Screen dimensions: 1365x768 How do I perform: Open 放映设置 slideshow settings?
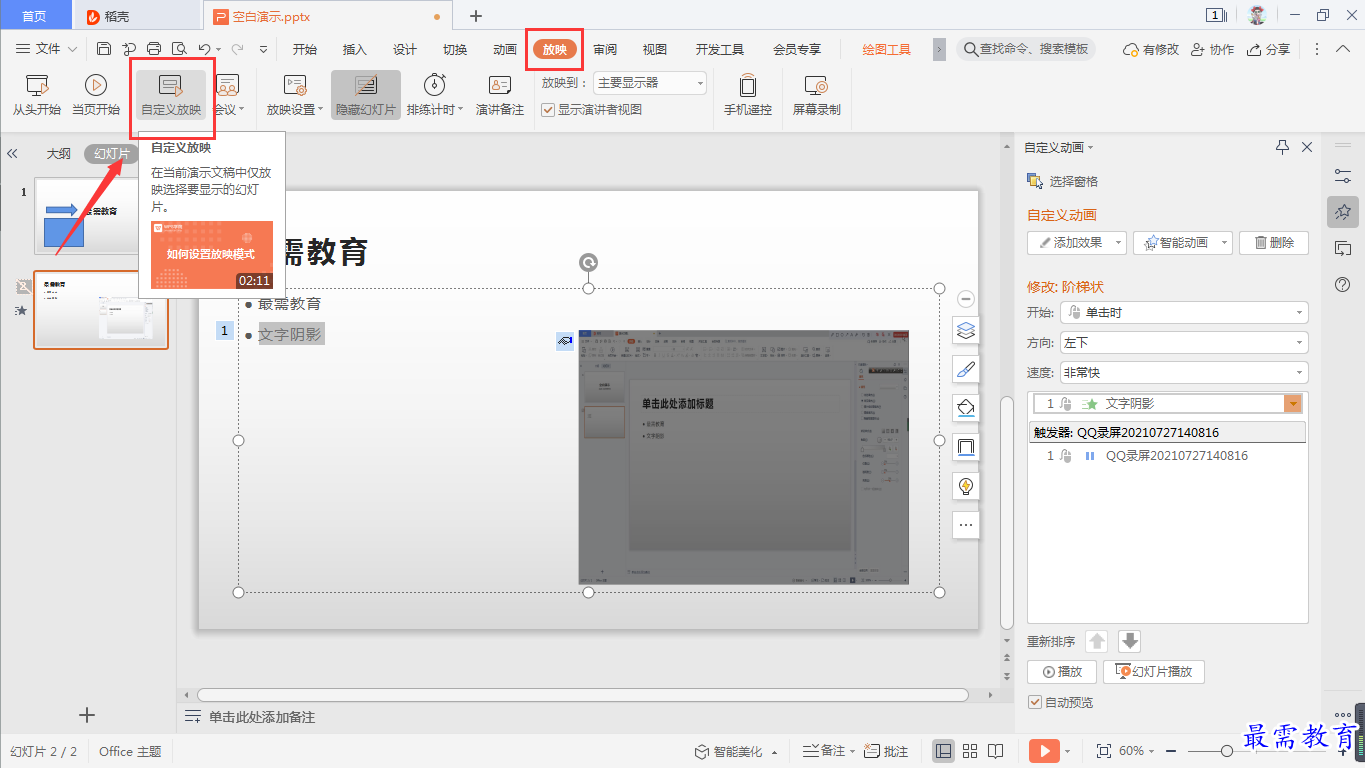click(x=295, y=95)
